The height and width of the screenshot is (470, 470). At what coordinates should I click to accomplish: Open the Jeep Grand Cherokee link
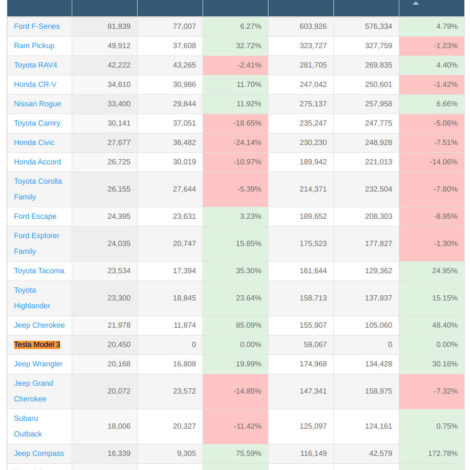click(x=33, y=391)
